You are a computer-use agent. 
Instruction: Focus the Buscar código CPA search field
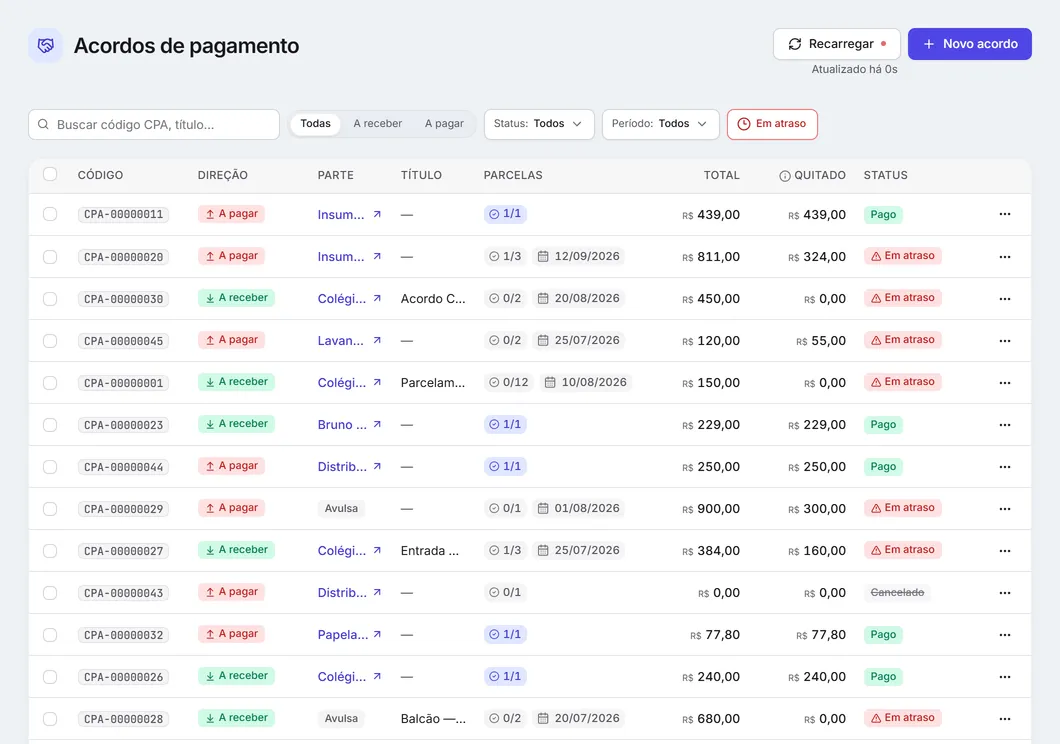[154, 124]
